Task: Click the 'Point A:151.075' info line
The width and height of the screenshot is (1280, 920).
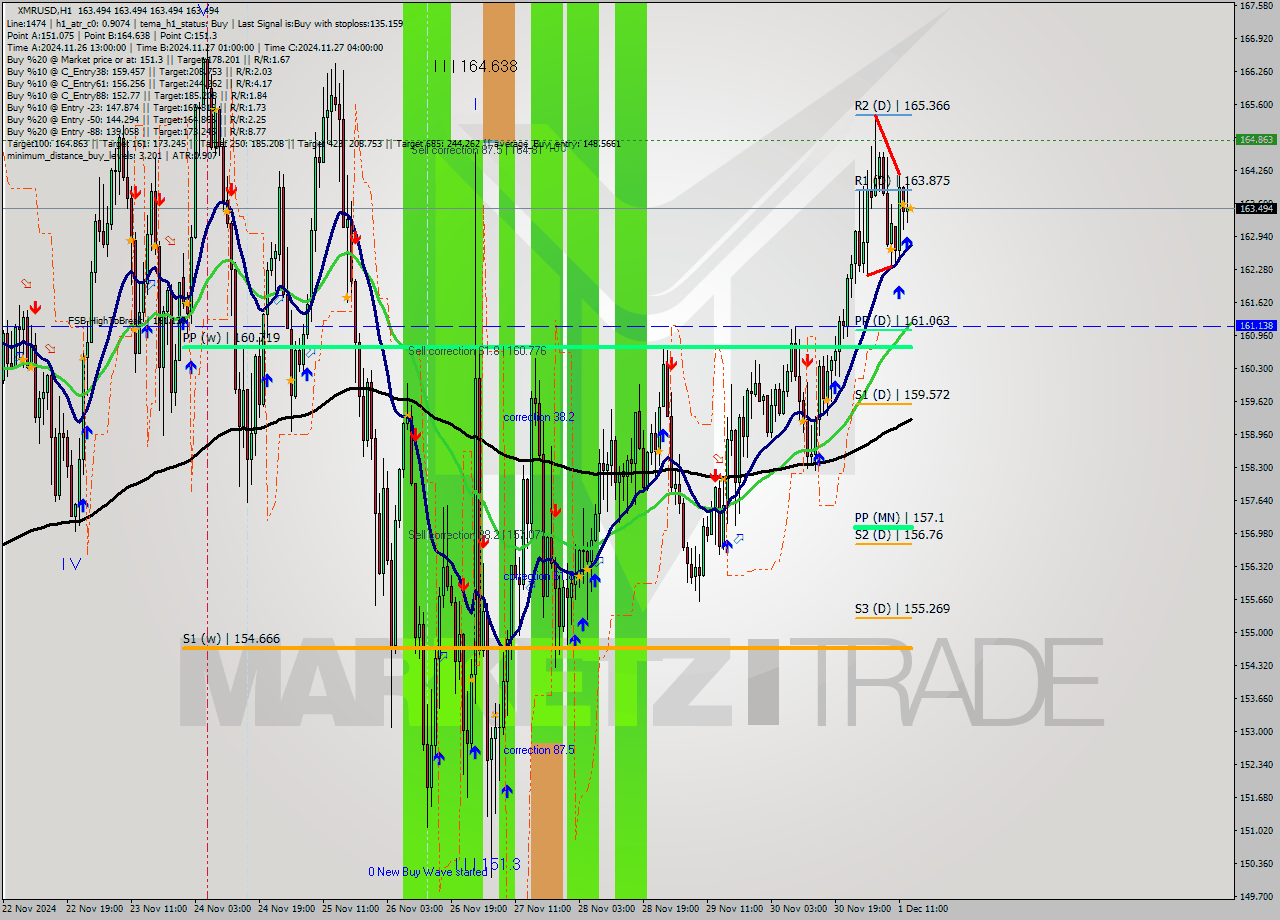Action: (112, 35)
